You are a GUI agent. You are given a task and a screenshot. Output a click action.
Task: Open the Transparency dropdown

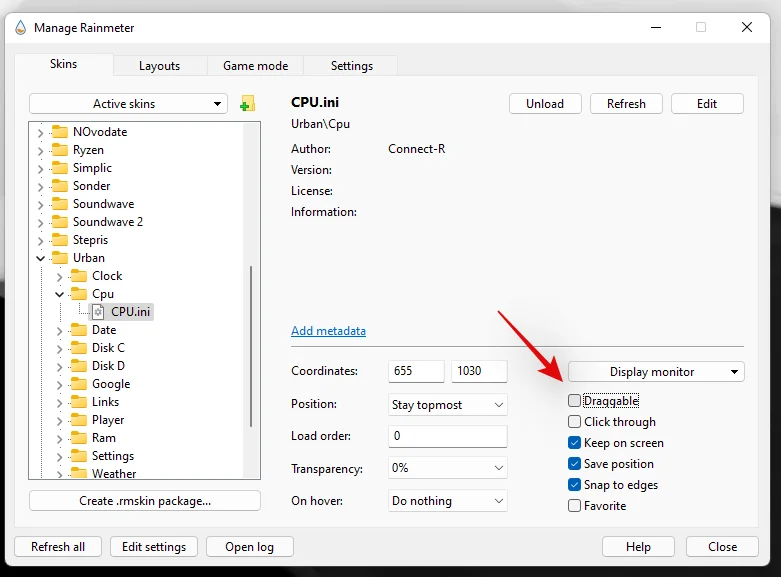(x=447, y=468)
